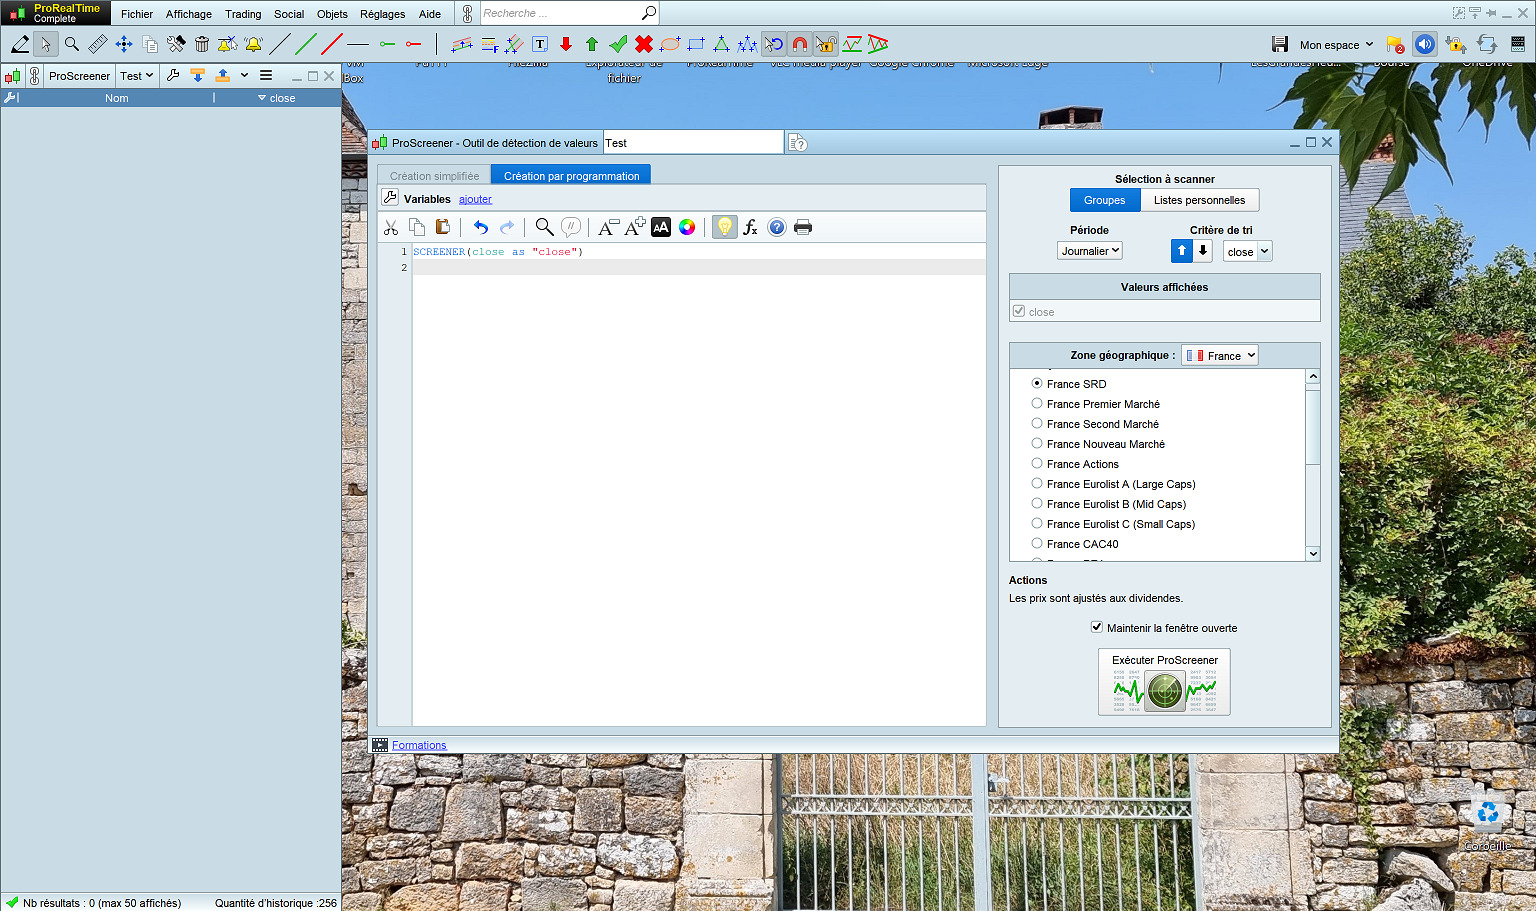The image size is (1536, 911).
Task: Choose the France Actions radio option
Action: (x=1037, y=463)
